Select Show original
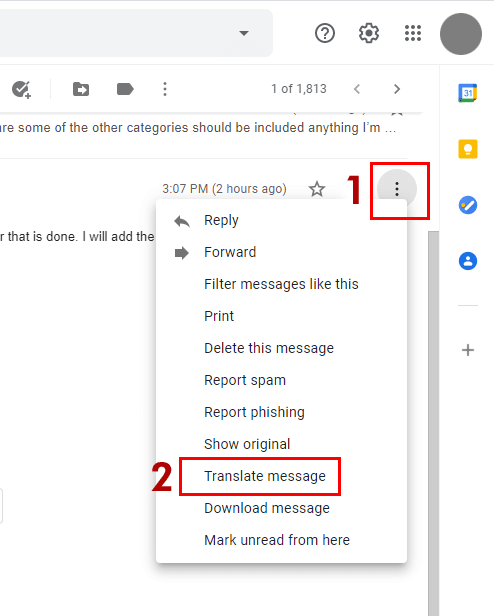This screenshot has width=494, height=616. [x=281, y=444]
